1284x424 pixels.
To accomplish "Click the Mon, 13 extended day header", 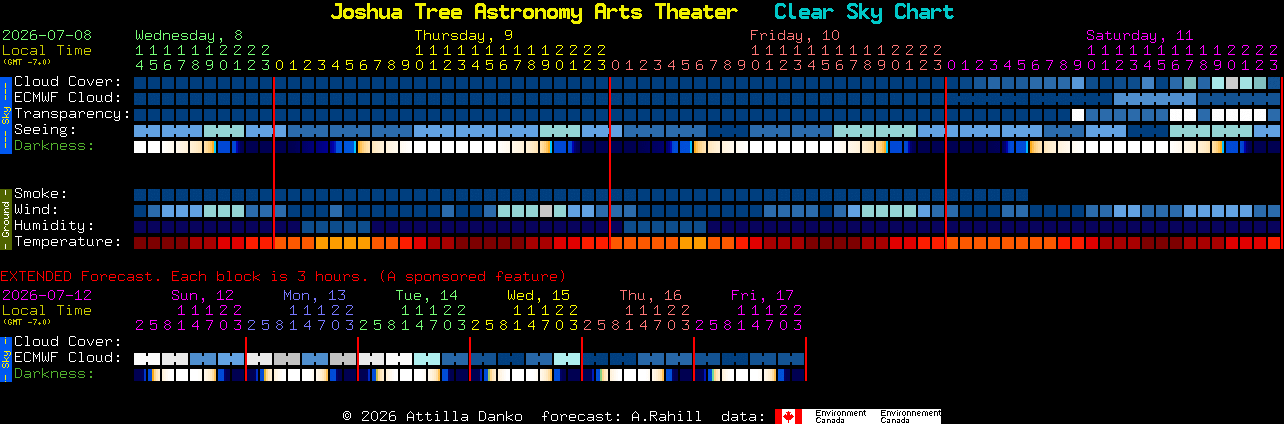I will point(315,295).
